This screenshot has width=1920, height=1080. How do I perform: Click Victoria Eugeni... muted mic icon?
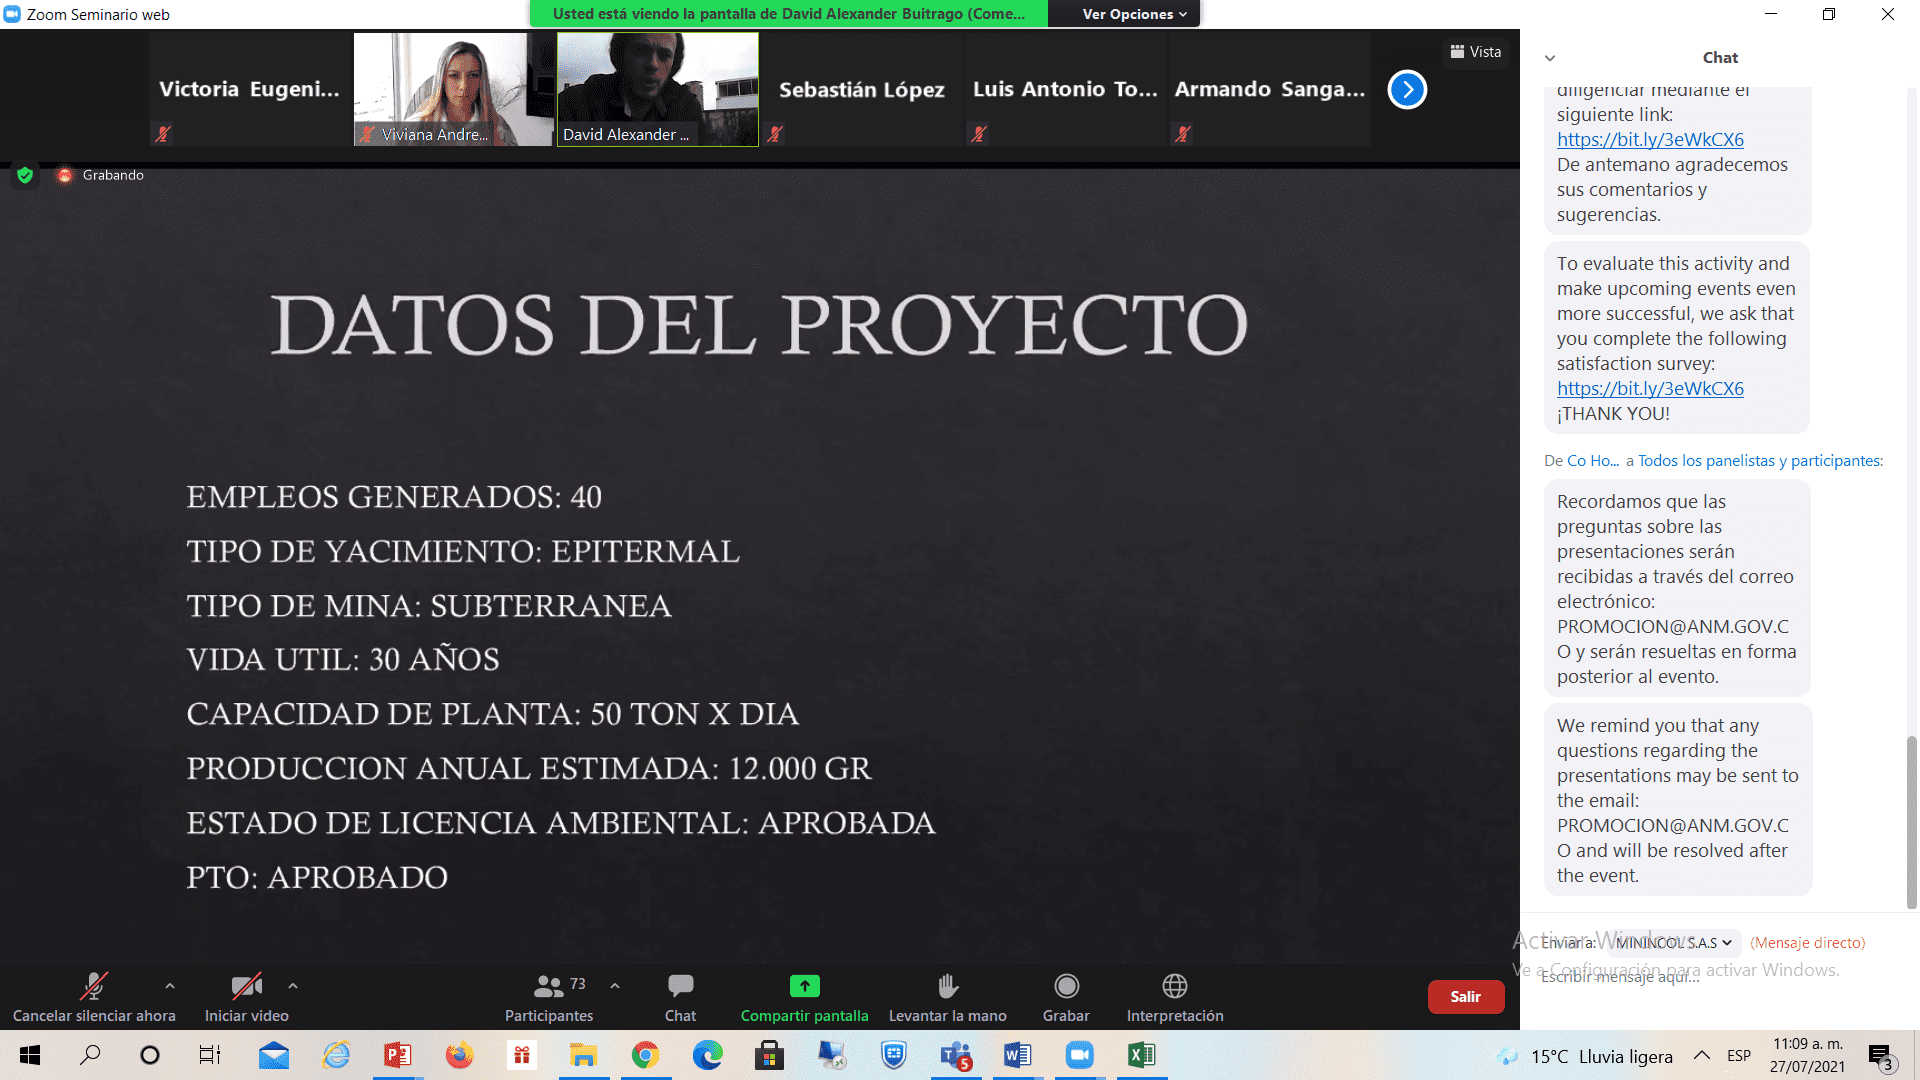point(164,133)
